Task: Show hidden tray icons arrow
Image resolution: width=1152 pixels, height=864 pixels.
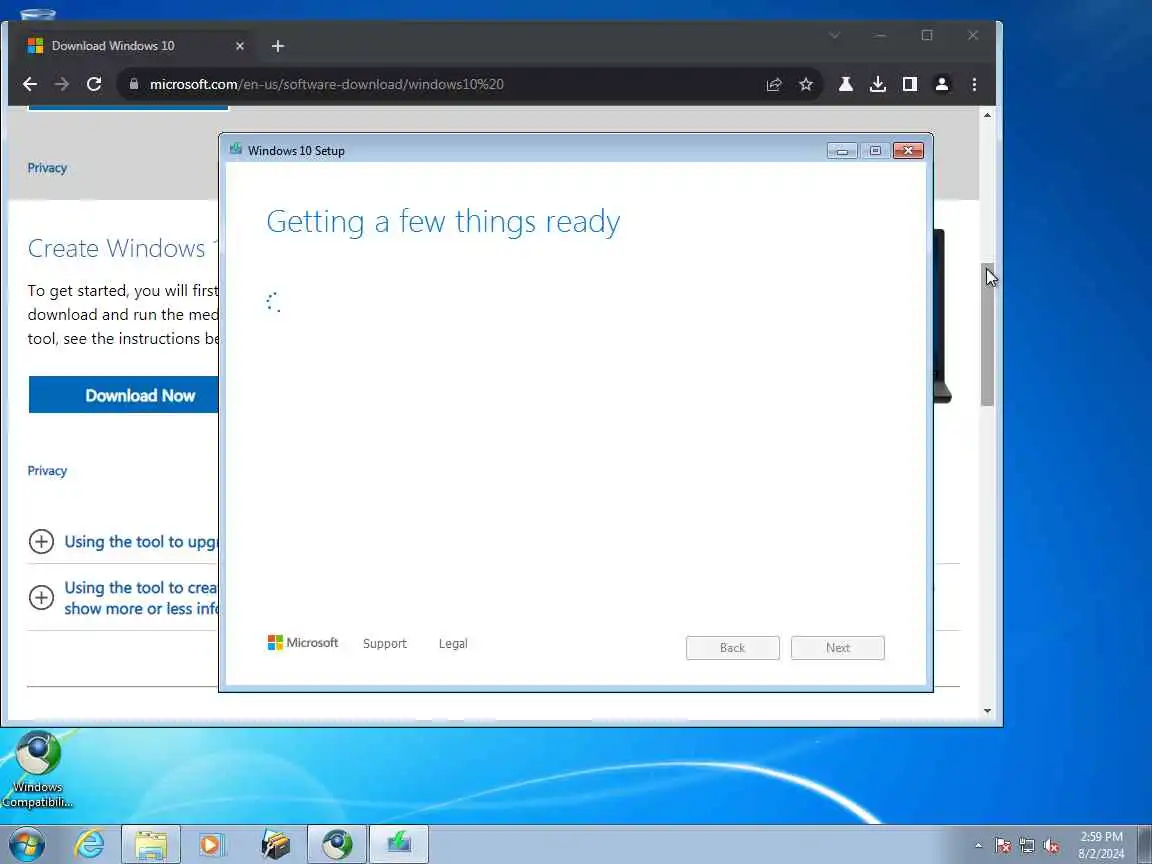Action: (979, 846)
